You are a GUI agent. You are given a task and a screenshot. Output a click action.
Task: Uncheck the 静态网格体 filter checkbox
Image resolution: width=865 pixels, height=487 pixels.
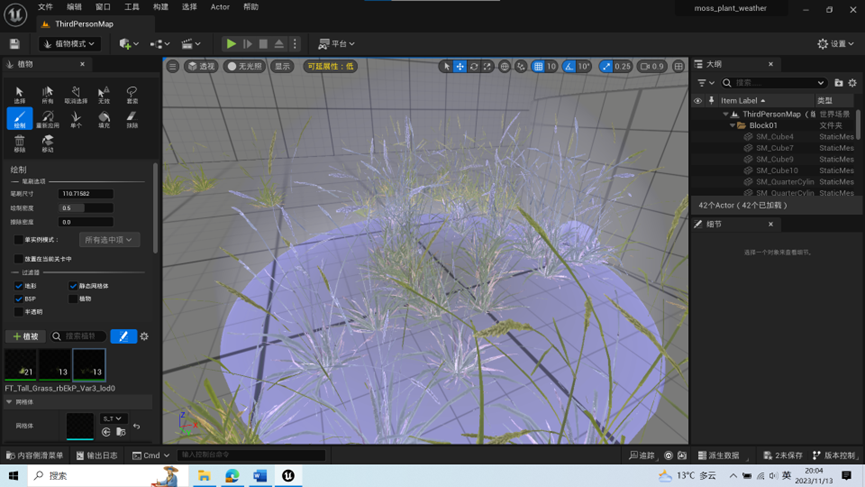coord(73,286)
